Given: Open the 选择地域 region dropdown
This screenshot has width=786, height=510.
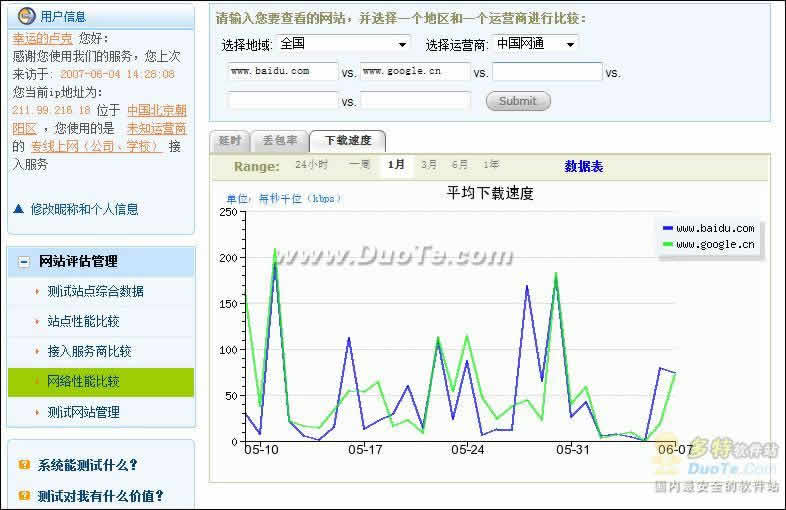Looking at the screenshot, I should (343, 44).
